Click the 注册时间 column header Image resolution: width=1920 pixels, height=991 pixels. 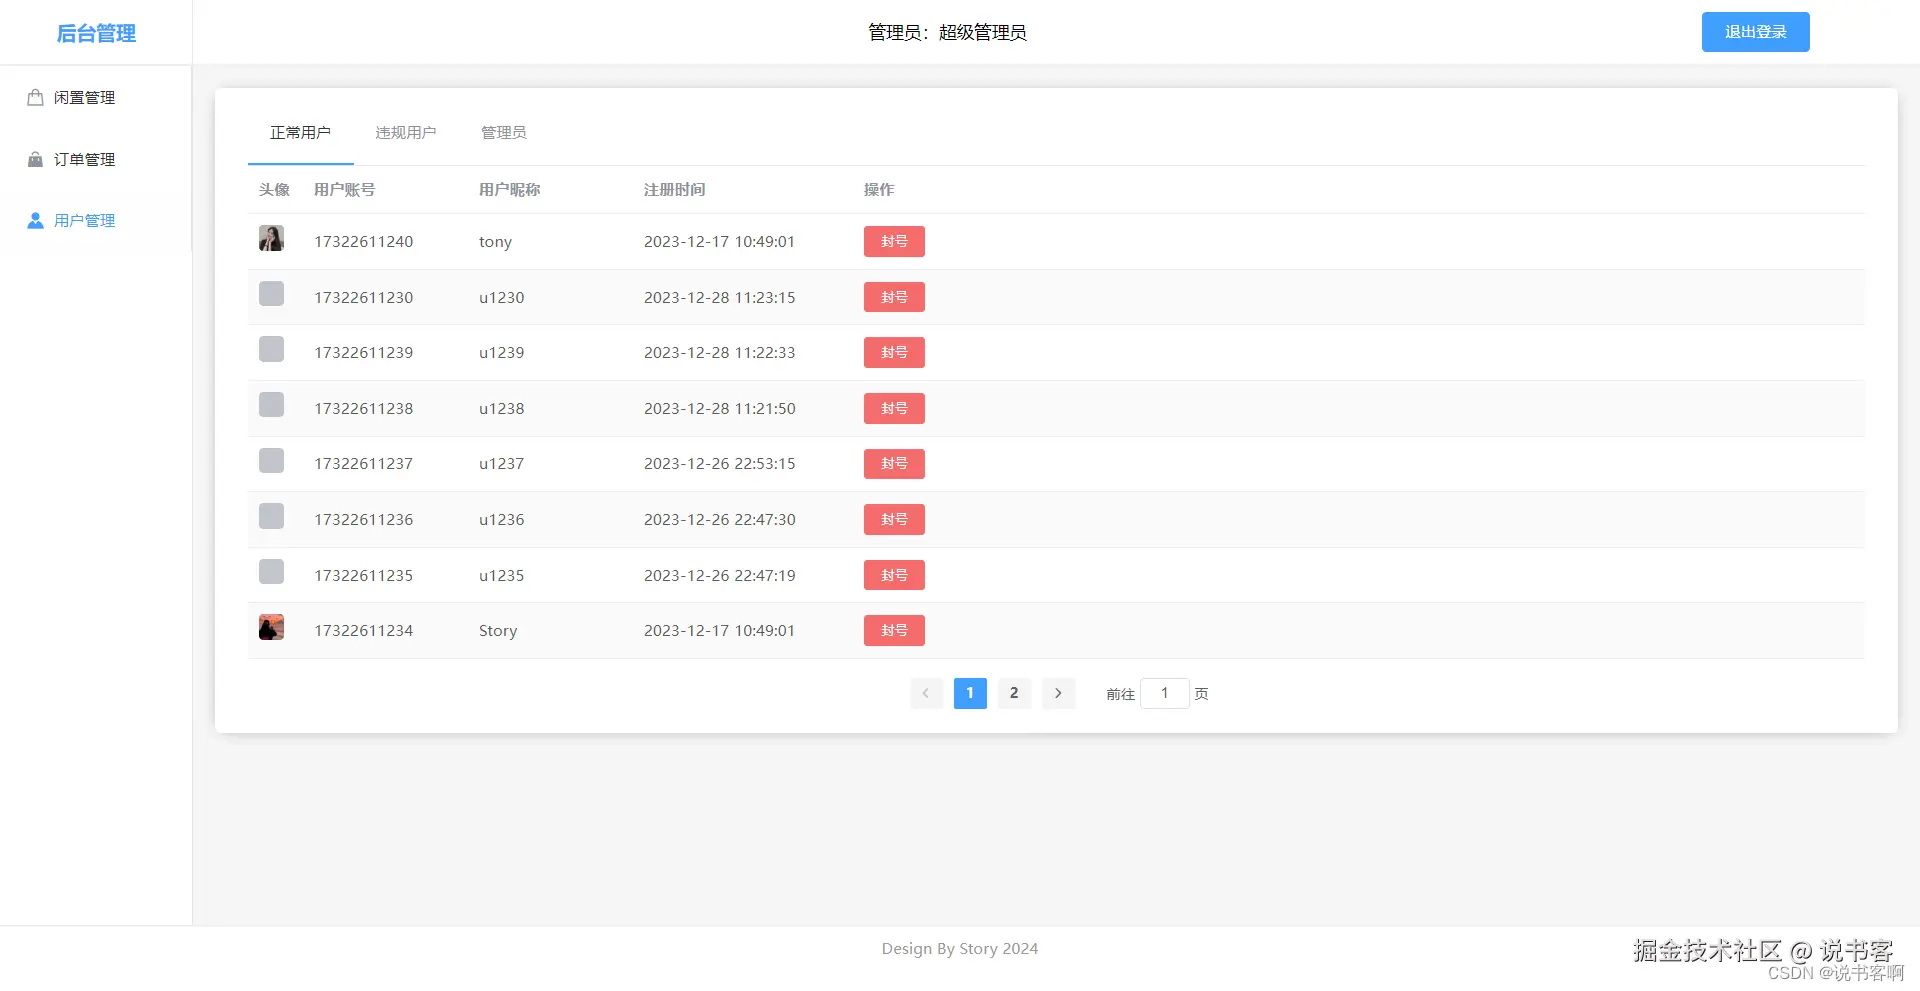(674, 190)
